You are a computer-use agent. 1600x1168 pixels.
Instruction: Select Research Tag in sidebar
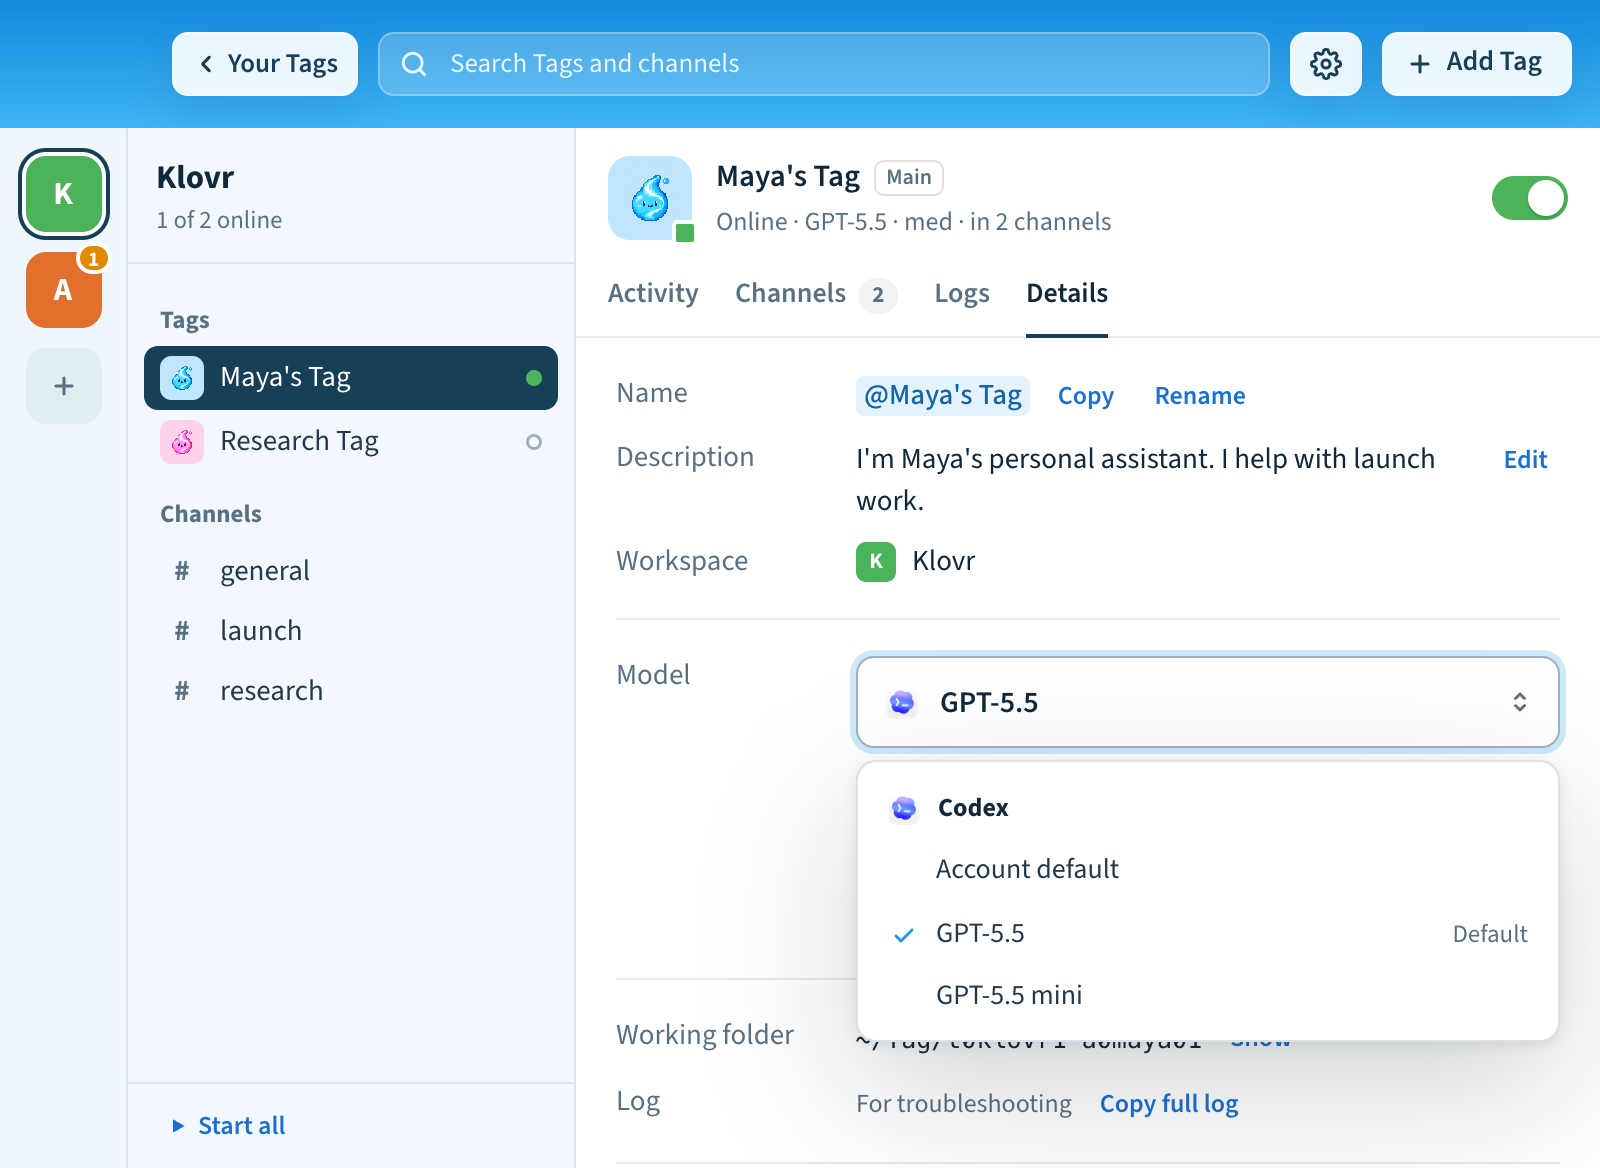[x=351, y=442]
